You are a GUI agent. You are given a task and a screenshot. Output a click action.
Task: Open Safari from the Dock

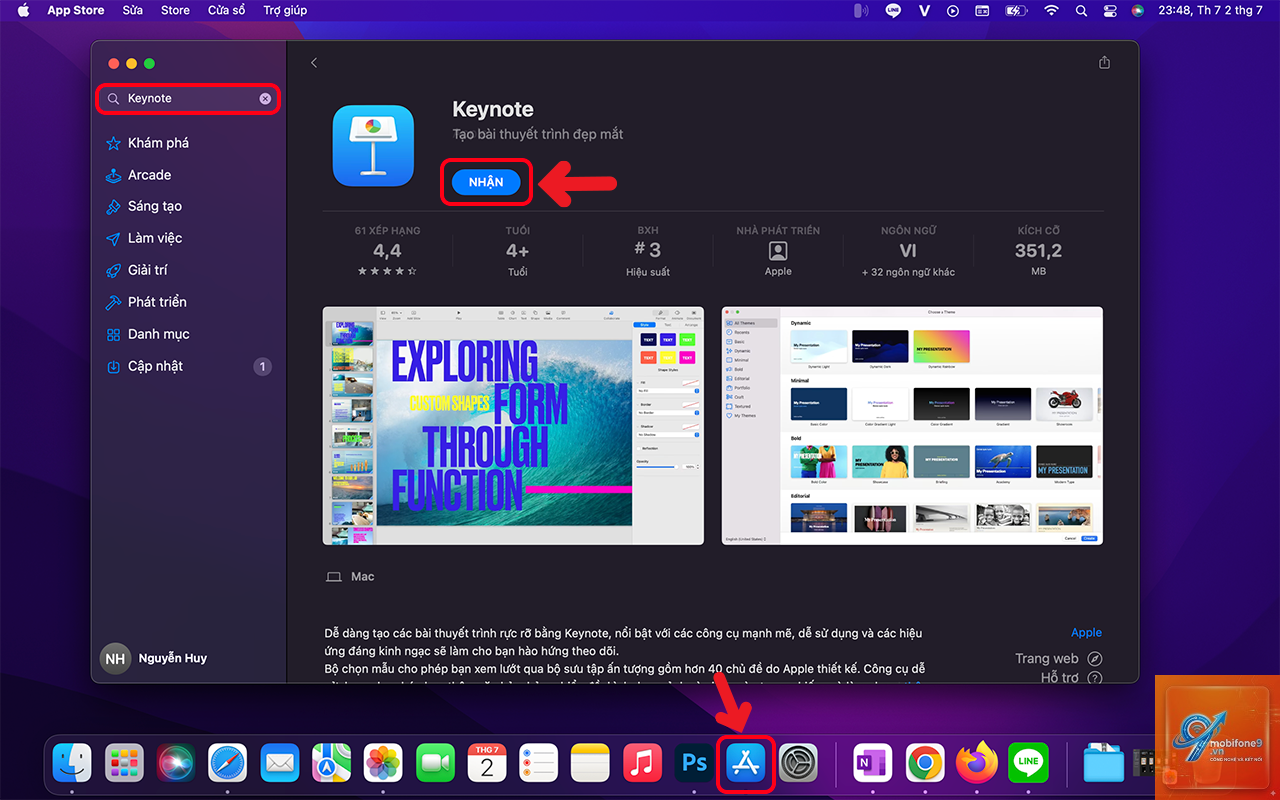click(228, 764)
